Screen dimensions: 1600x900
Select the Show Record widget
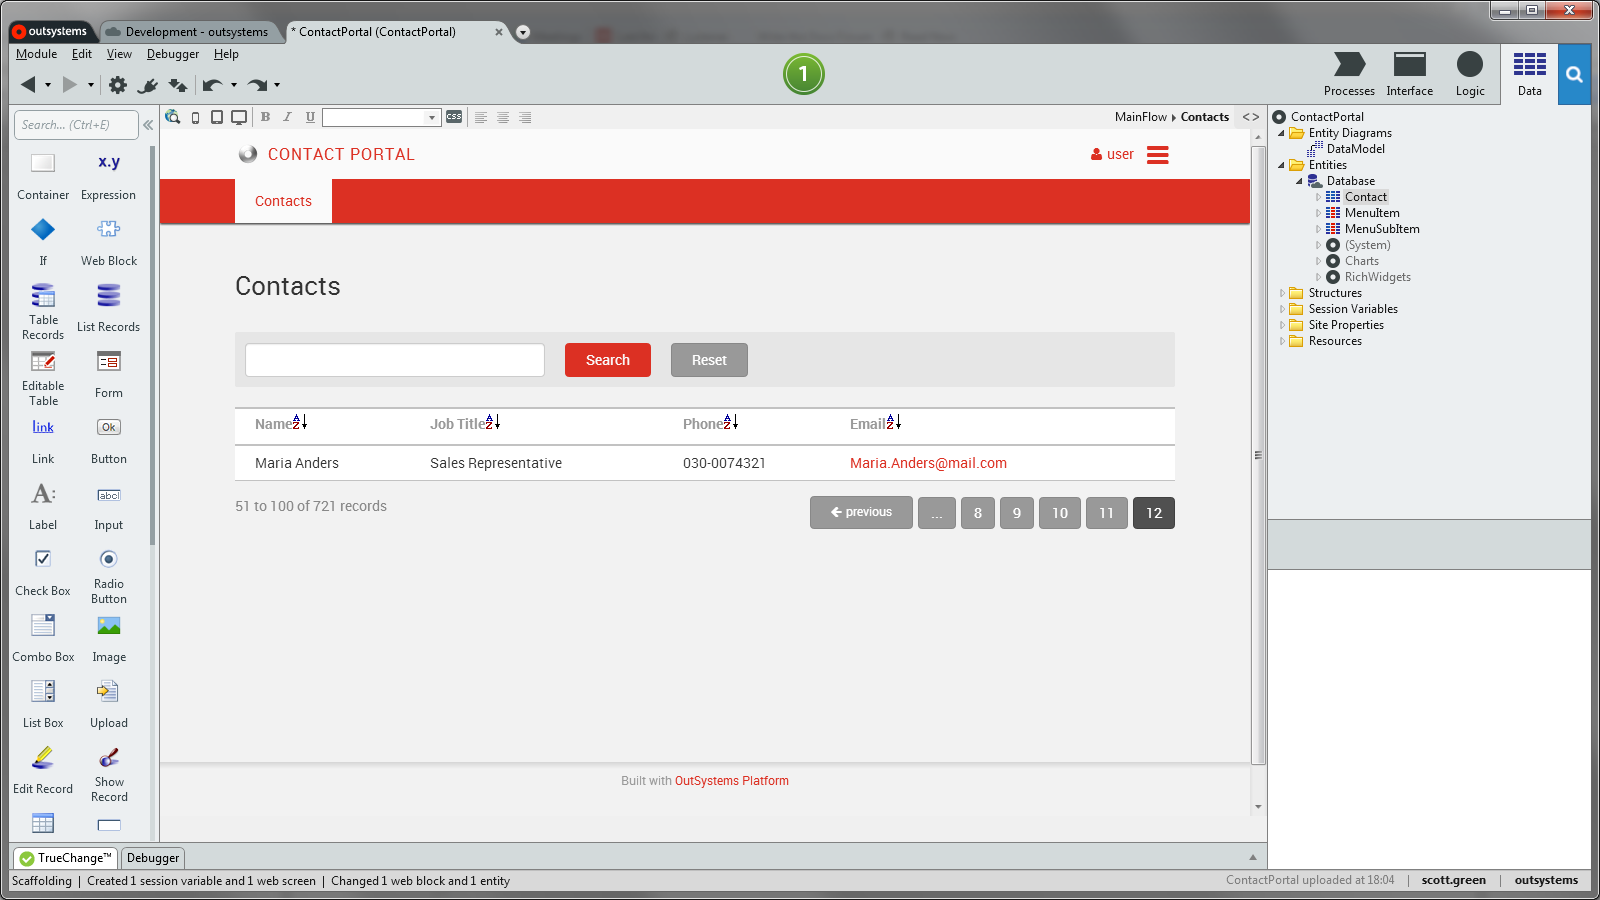[109, 773]
